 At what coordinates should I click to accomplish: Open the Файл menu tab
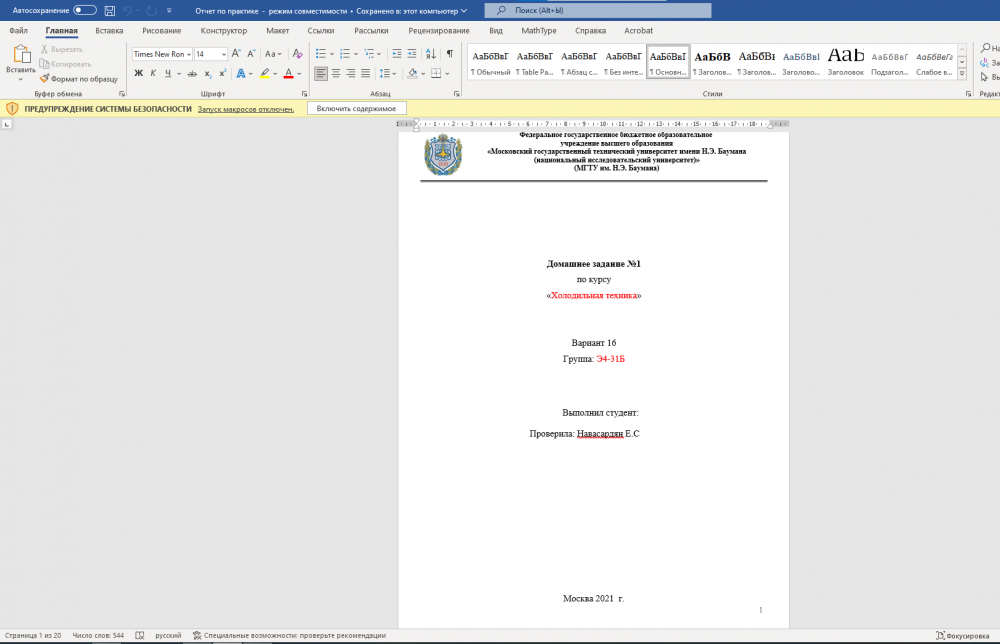(x=18, y=31)
